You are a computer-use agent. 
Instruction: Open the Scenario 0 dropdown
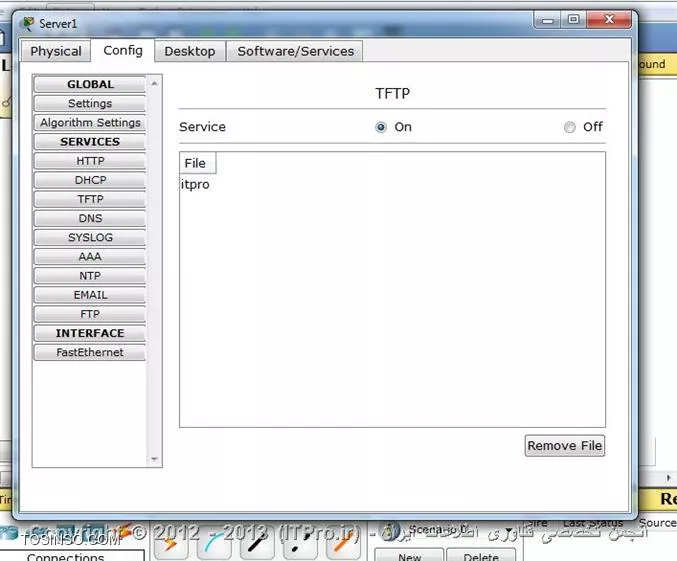click(509, 530)
